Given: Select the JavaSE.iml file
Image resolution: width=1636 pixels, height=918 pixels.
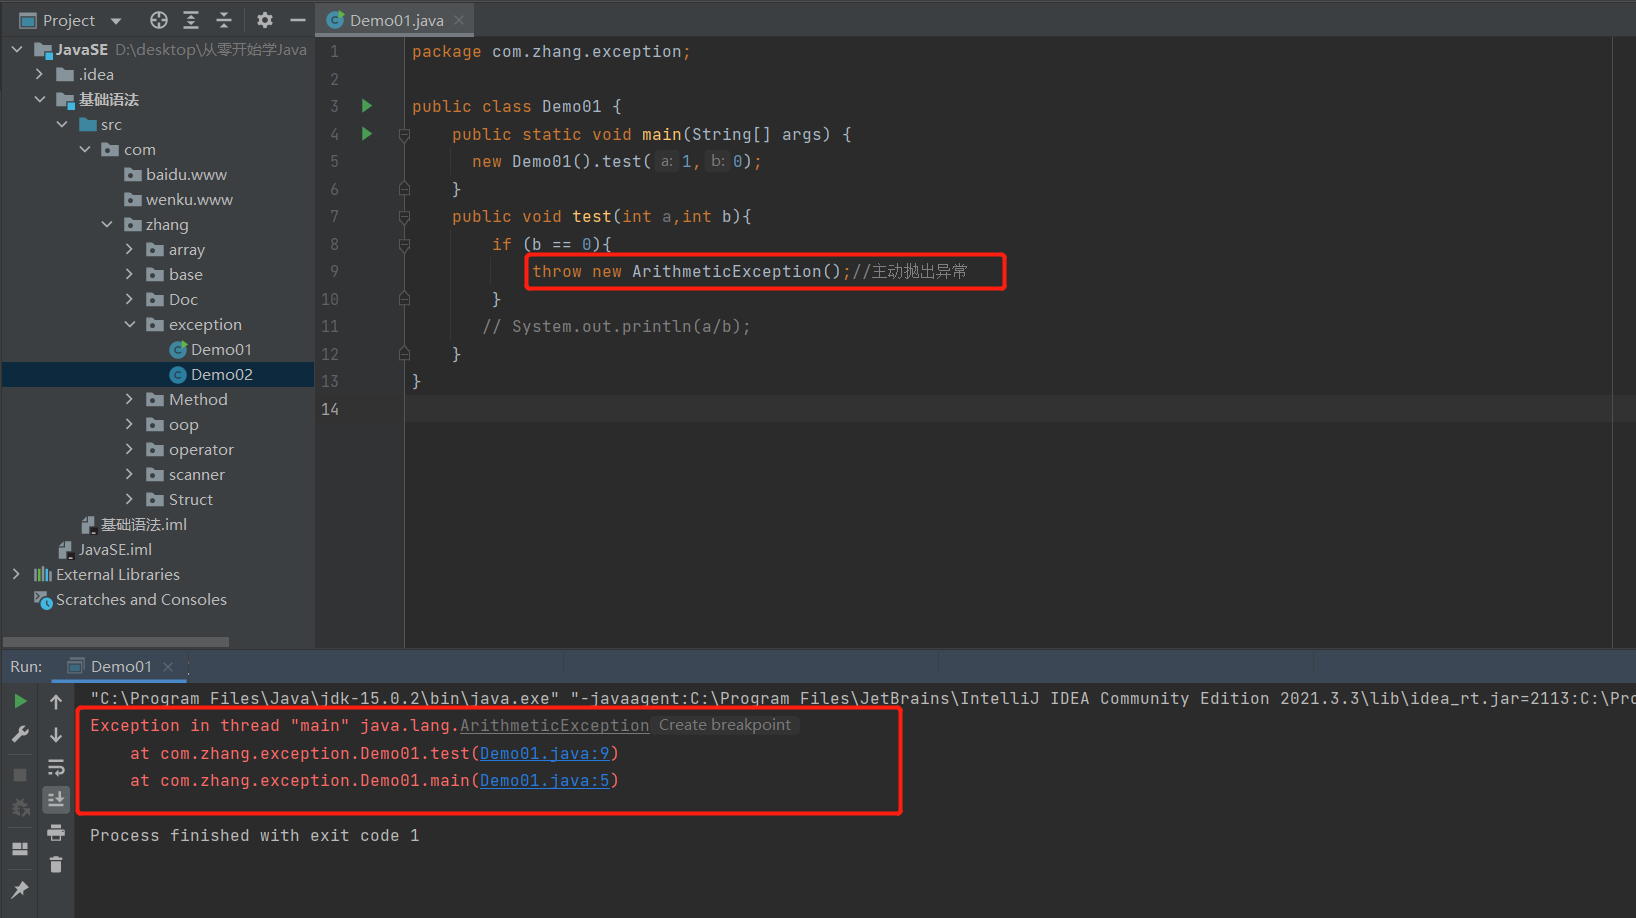Looking at the screenshot, I should tap(115, 549).
